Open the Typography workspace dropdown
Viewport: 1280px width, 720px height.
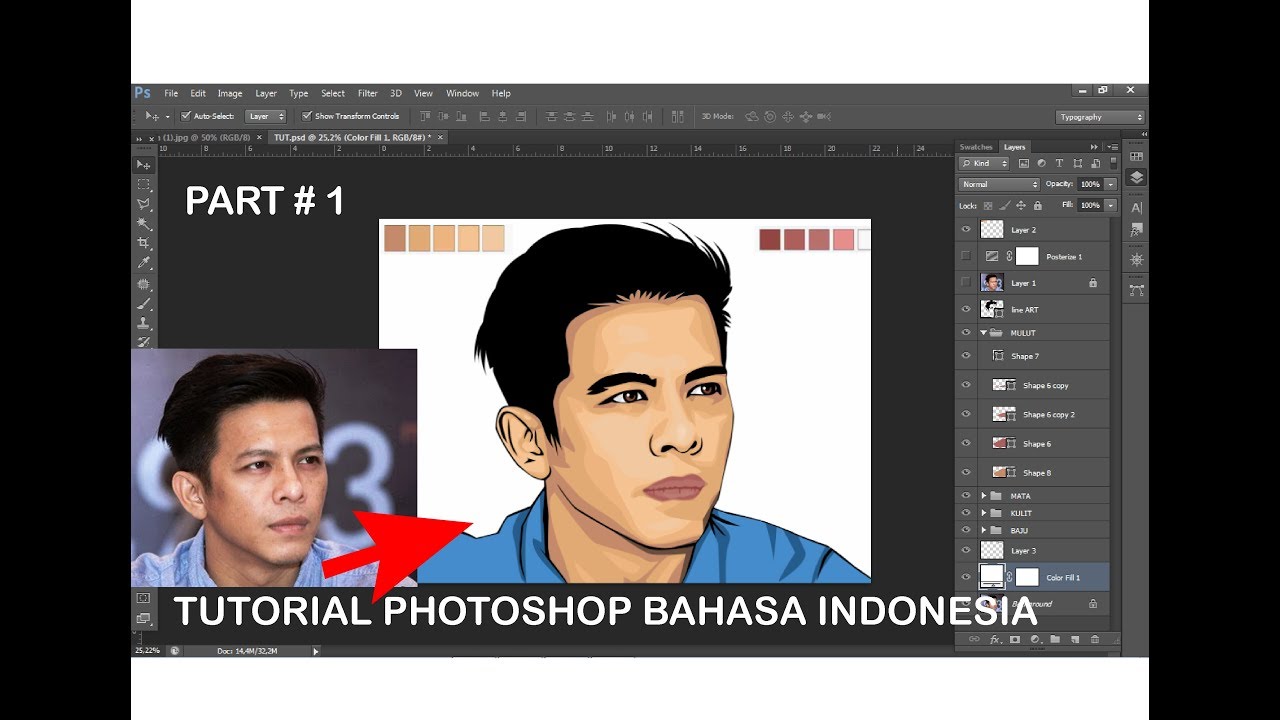(x=1100, y=117)
